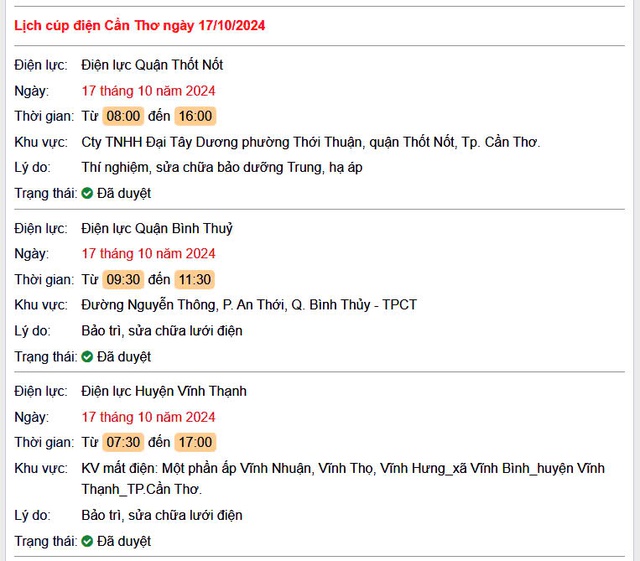Click Điện lực Huyện Vĩnh Thạnh name
This screenshot has height=561, width=640.
[x=164, y=391]
